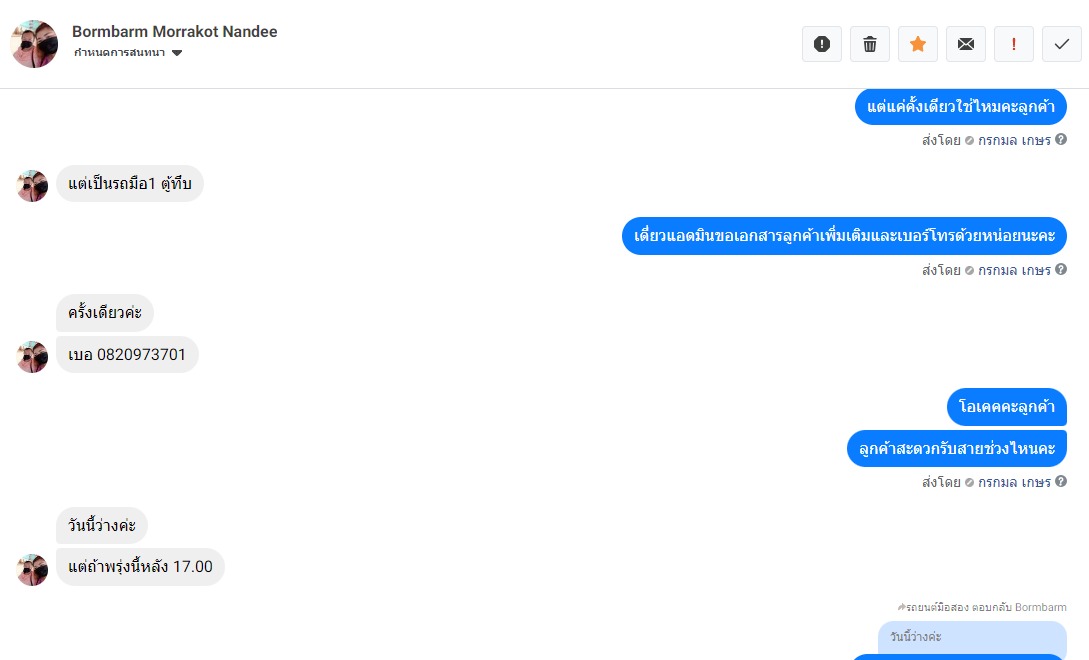The width and height of the screenshot is (1089, 660).
Task: Mark conversation unread with envelope icon
Action: pos(965,44)
